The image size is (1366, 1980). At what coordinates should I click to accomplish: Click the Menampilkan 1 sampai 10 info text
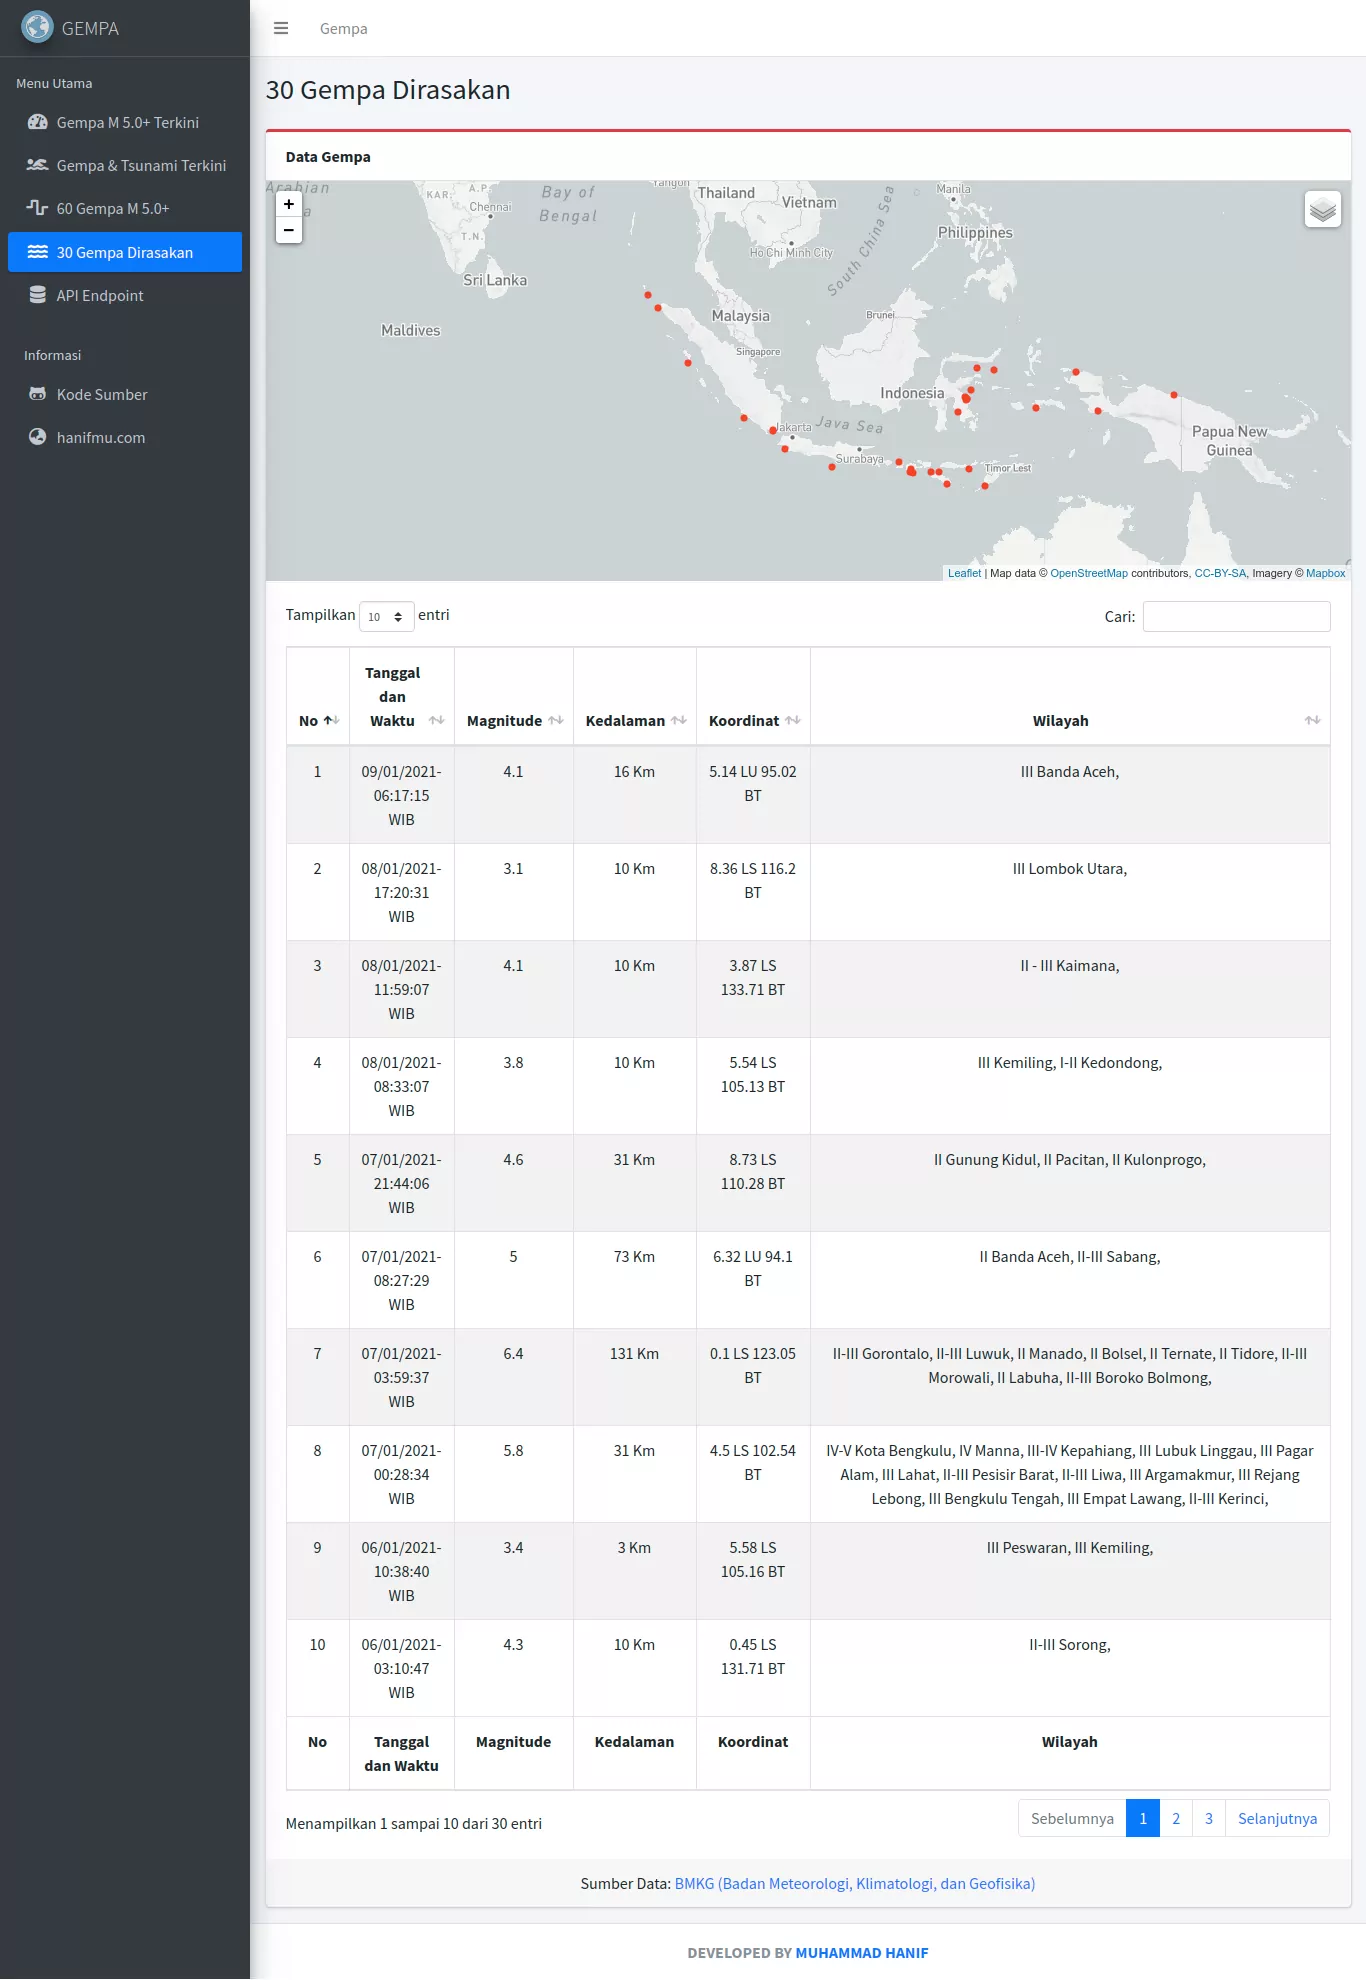pos(414,1823)
